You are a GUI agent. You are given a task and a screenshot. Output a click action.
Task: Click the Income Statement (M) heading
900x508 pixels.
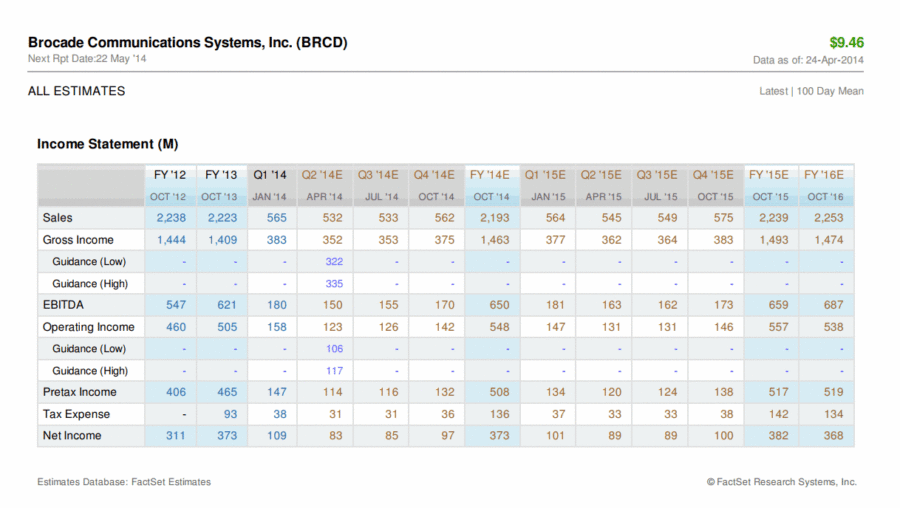pyautogui.click(x=108, y=144)
